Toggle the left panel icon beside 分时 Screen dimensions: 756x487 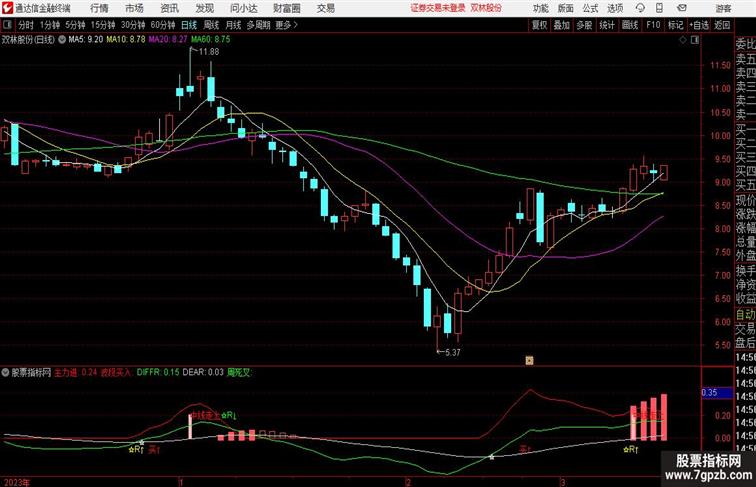tap(7, 25)
